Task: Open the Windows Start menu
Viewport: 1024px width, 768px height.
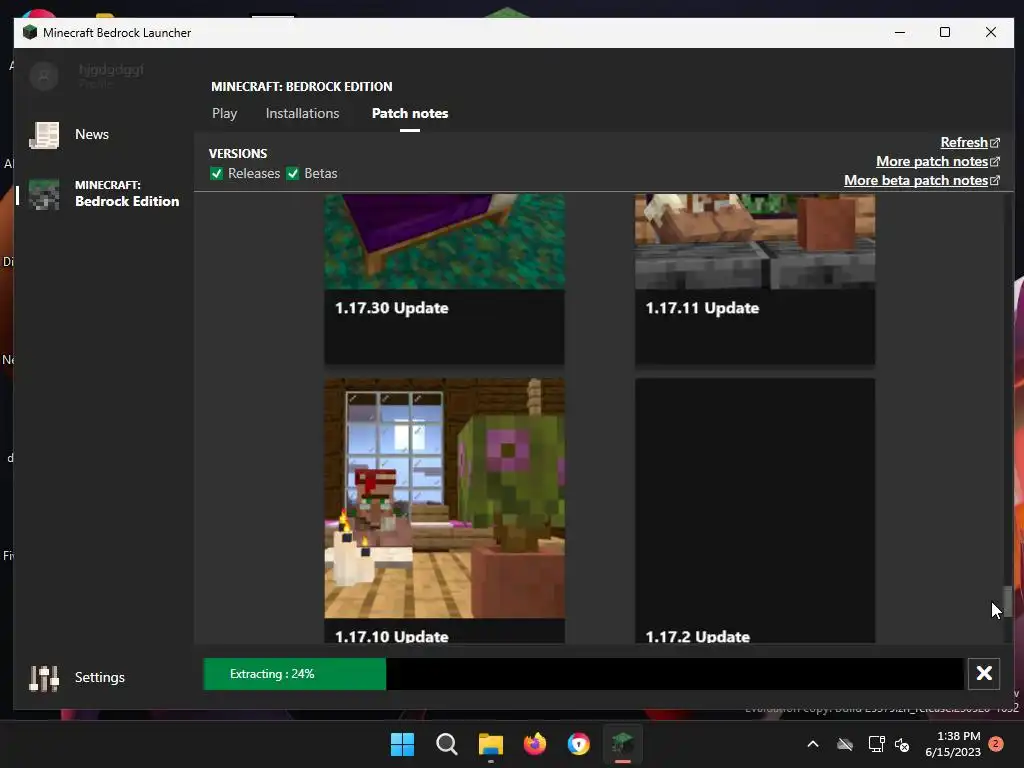Action: tap(402, 744)
